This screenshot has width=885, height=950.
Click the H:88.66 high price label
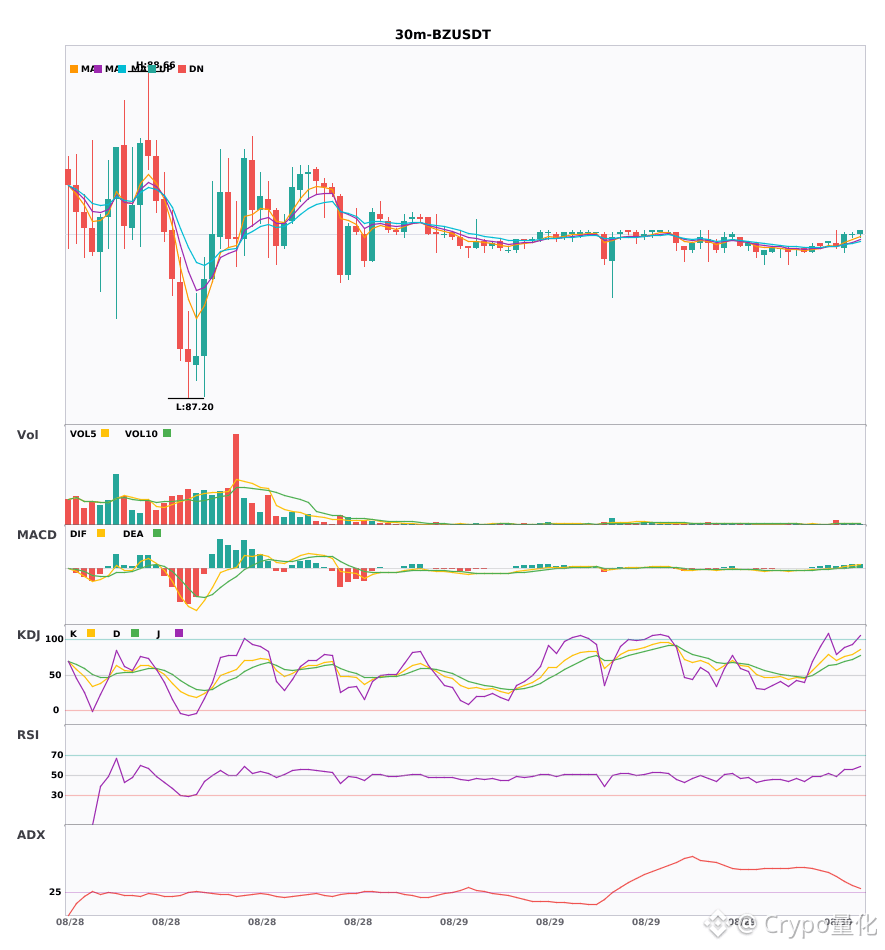(156, 65)
